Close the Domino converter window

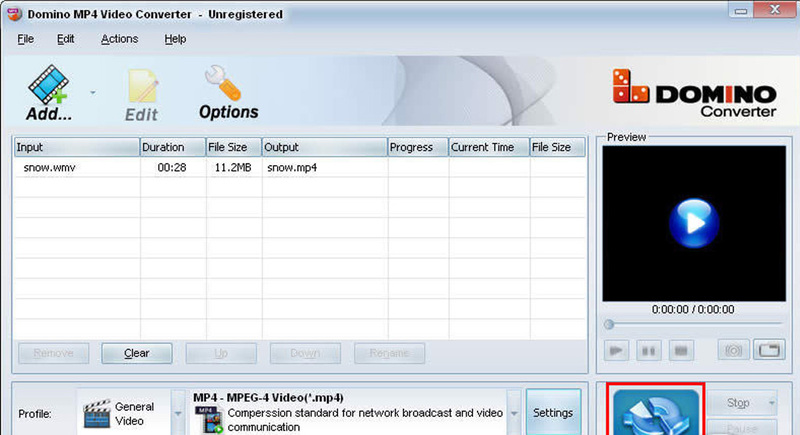coord(775,10)
